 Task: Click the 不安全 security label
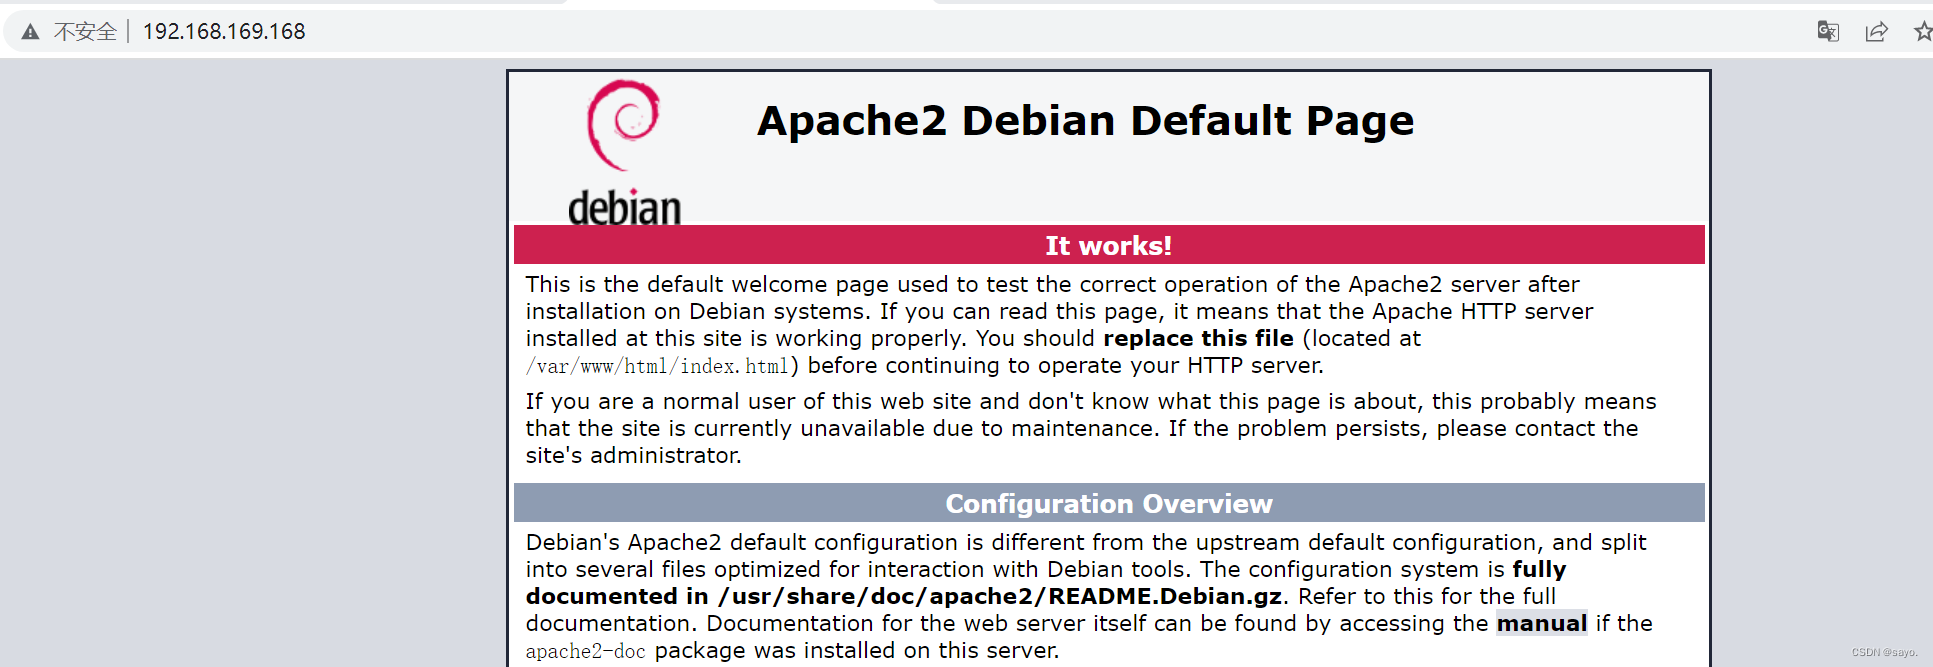point(85,32)
